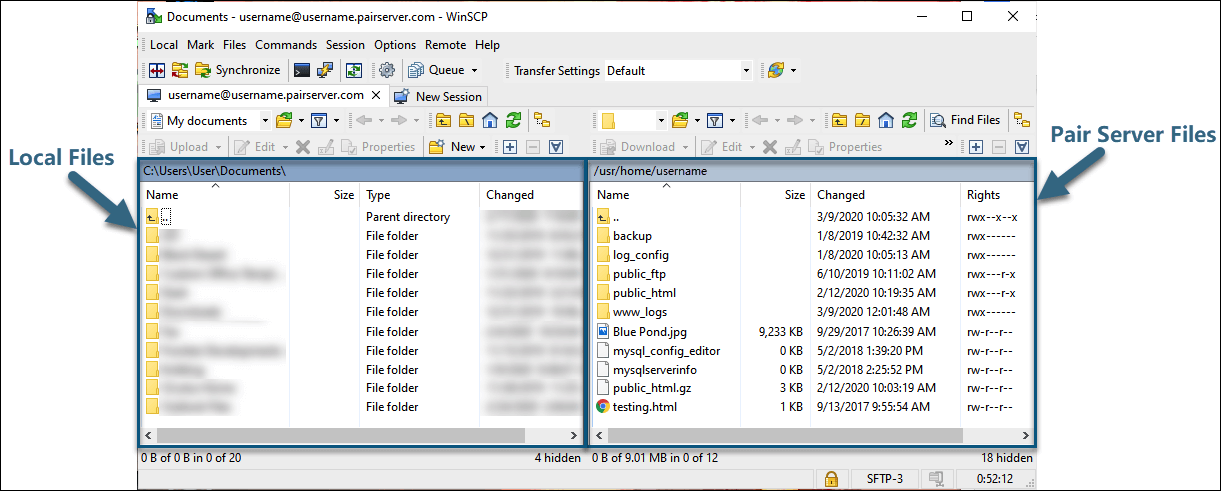1221x491 pixels.
Task: Select the public_html folder
Action: click(x=644, y=293)
